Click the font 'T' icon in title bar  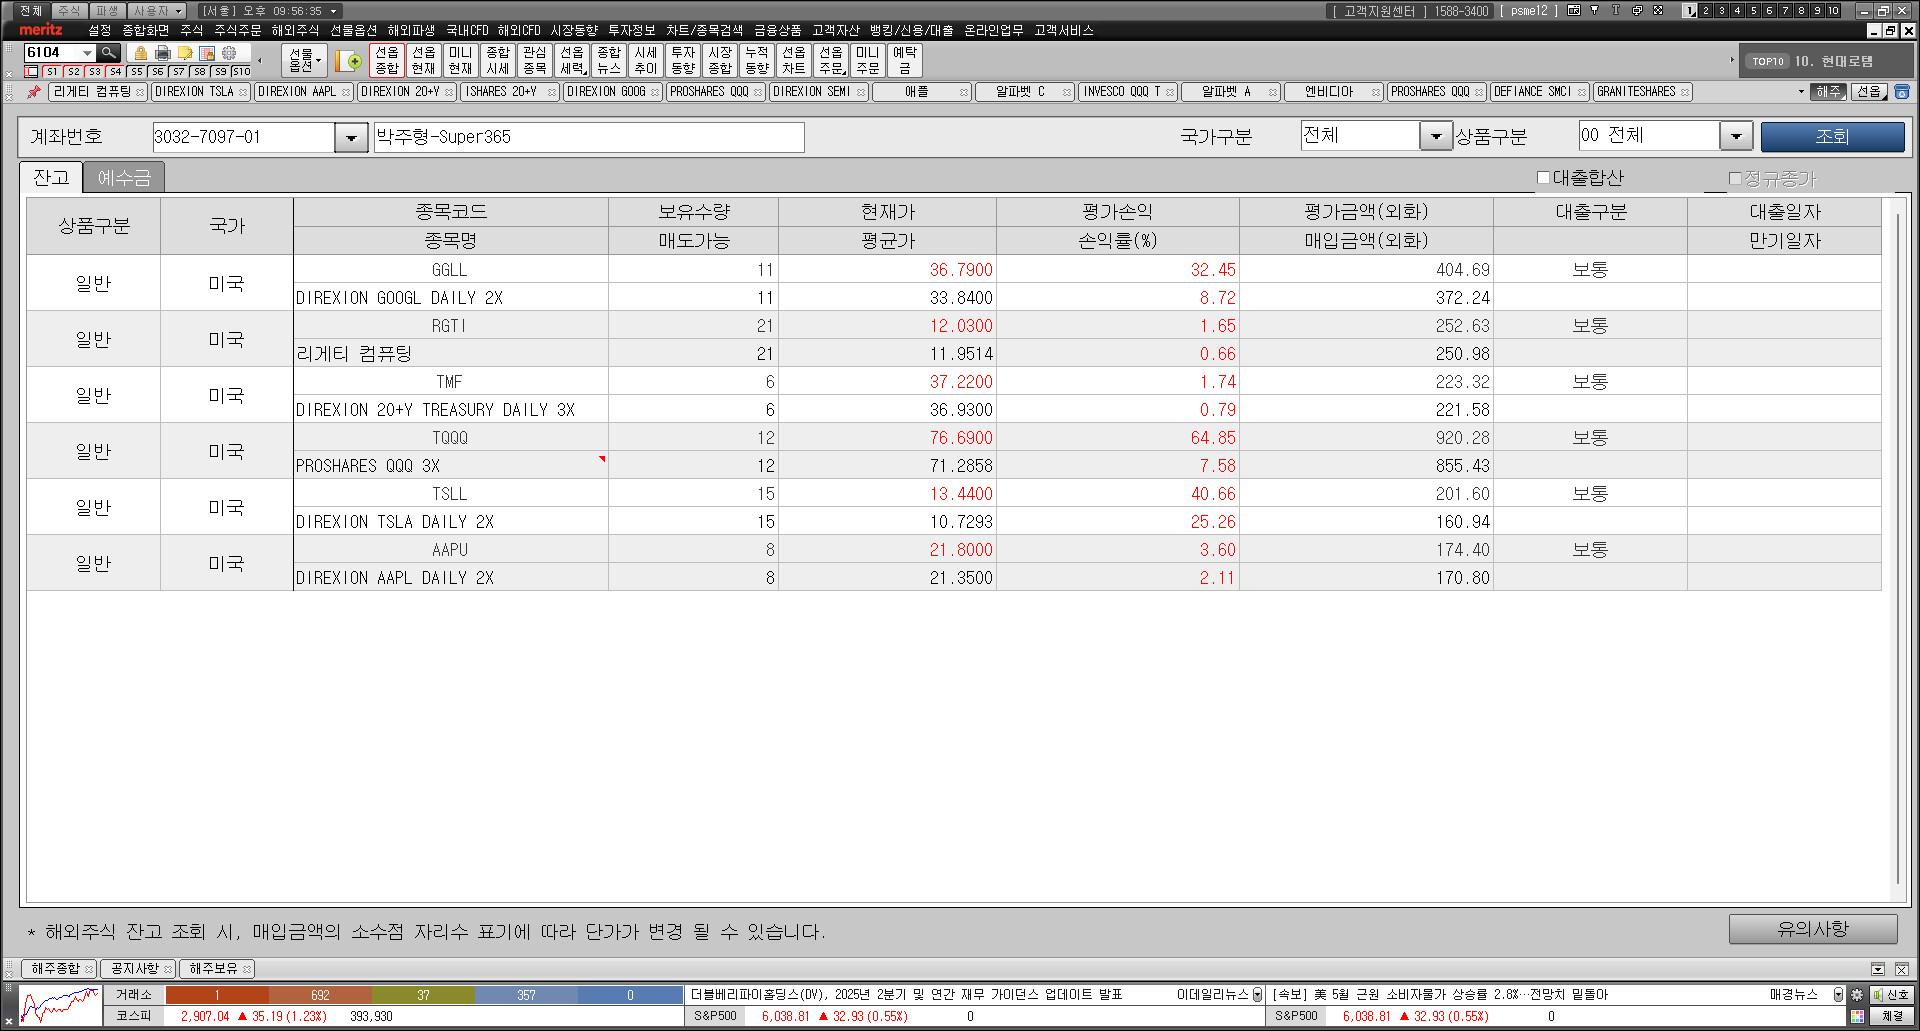1616,11
